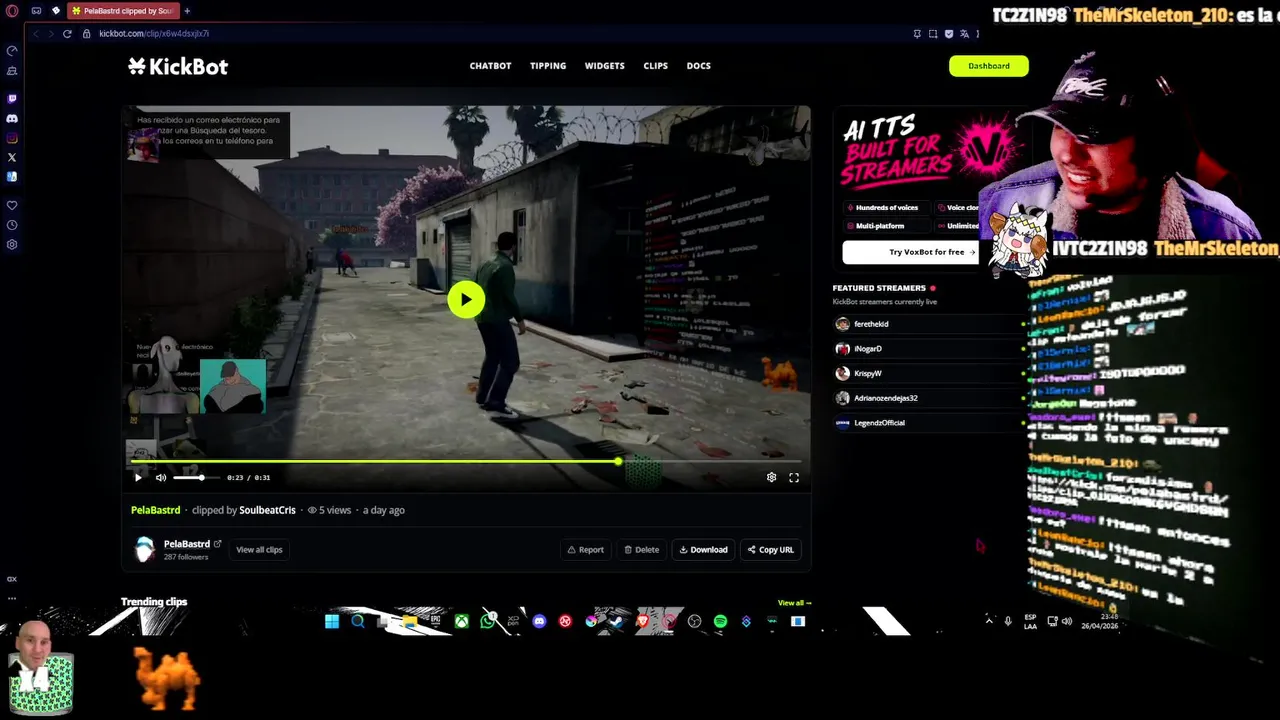Open Xbox app in taskbar
1280x720 pixels.
tap(462, 622)
